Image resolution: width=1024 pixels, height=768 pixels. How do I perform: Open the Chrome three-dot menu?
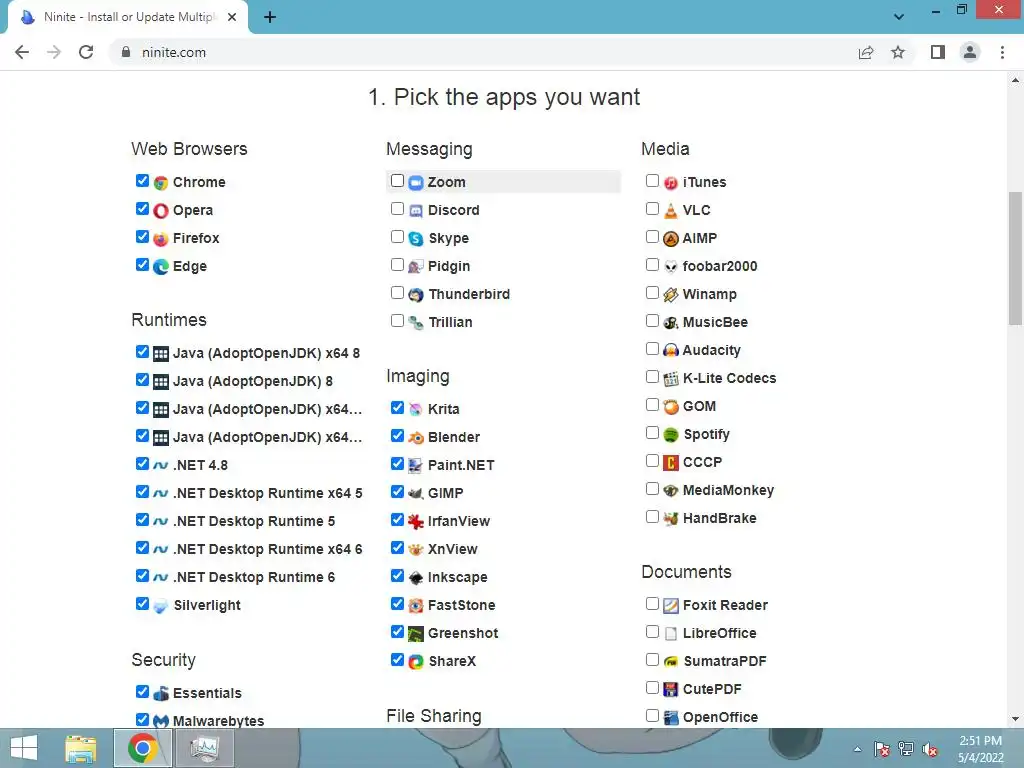coord(1002,52)
